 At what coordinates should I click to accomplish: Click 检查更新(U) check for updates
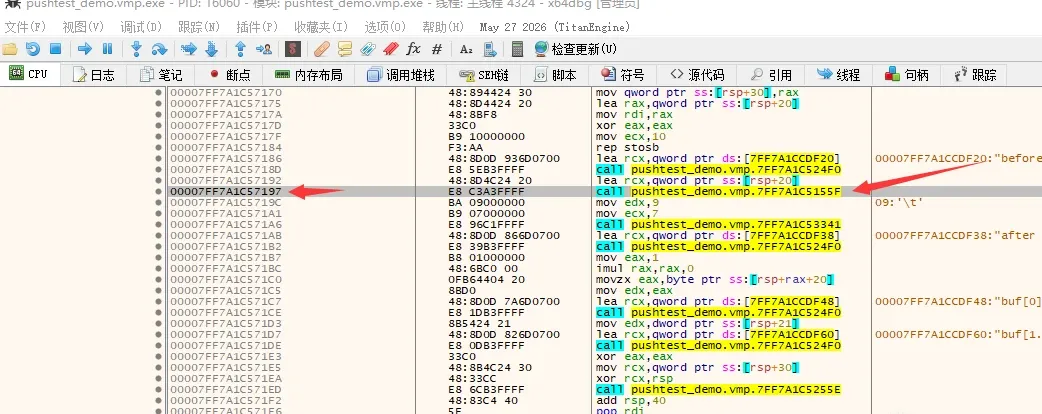(x=575, y=49)
